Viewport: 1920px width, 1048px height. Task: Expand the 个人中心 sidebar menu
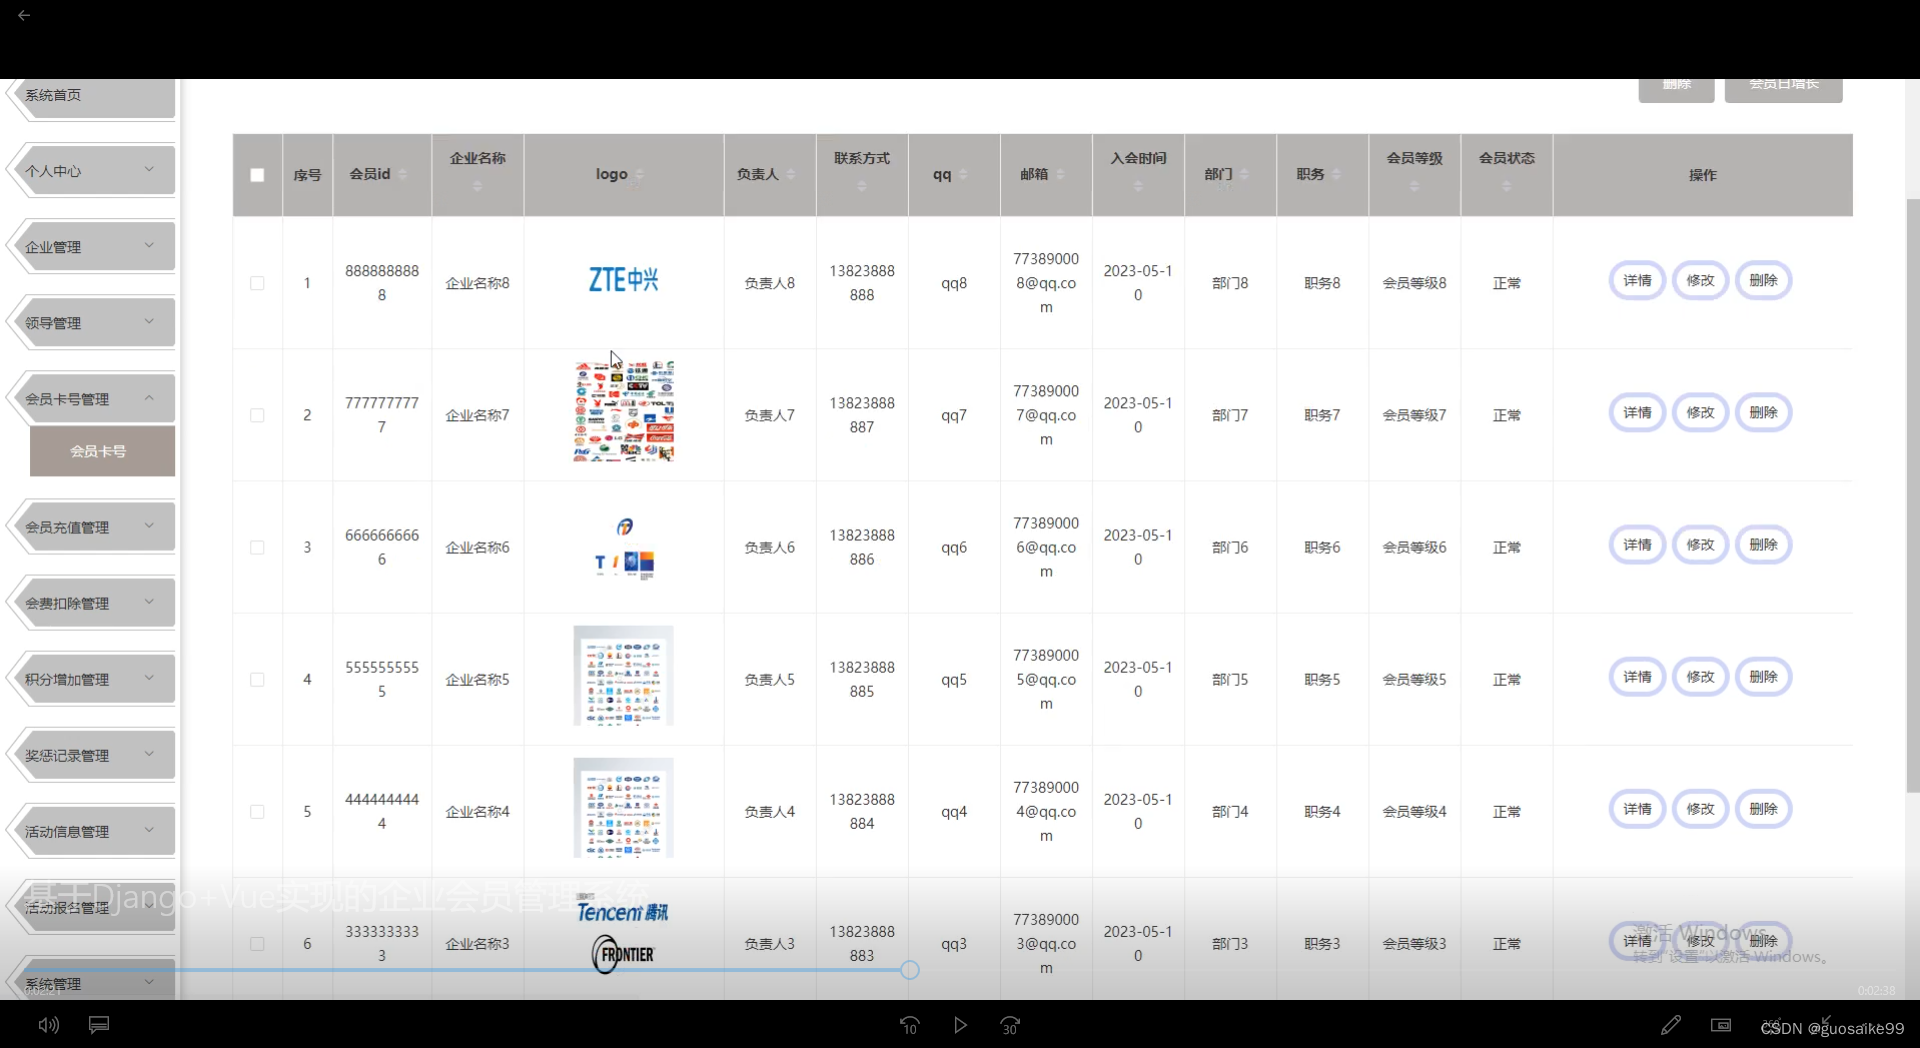[x=90, y=170]
